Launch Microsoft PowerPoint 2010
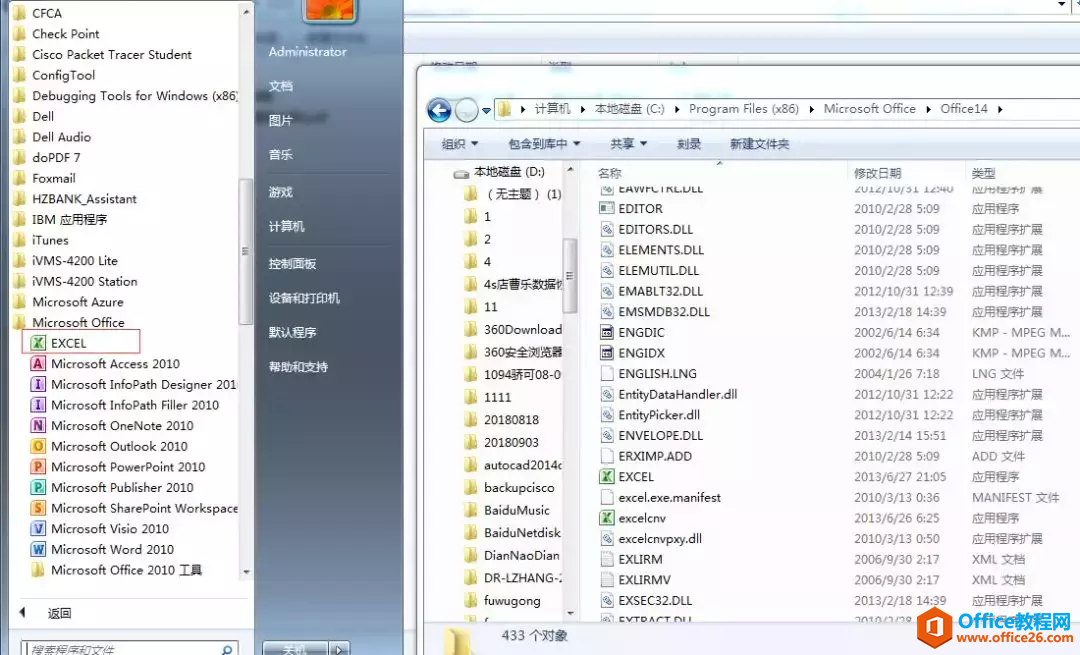 (118, 466)
